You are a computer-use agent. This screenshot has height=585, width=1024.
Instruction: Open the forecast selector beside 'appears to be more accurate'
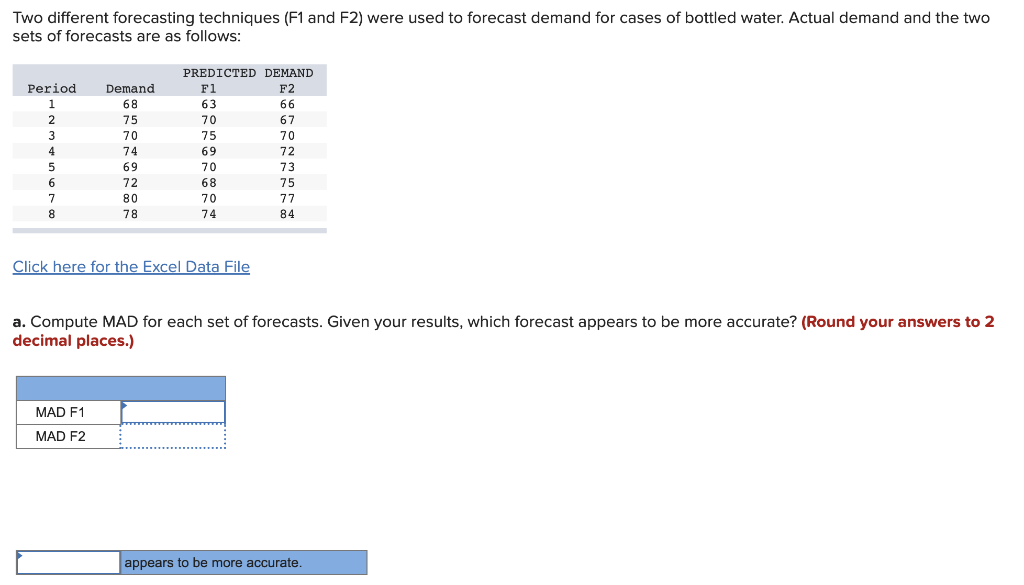(x=67, y=562)
